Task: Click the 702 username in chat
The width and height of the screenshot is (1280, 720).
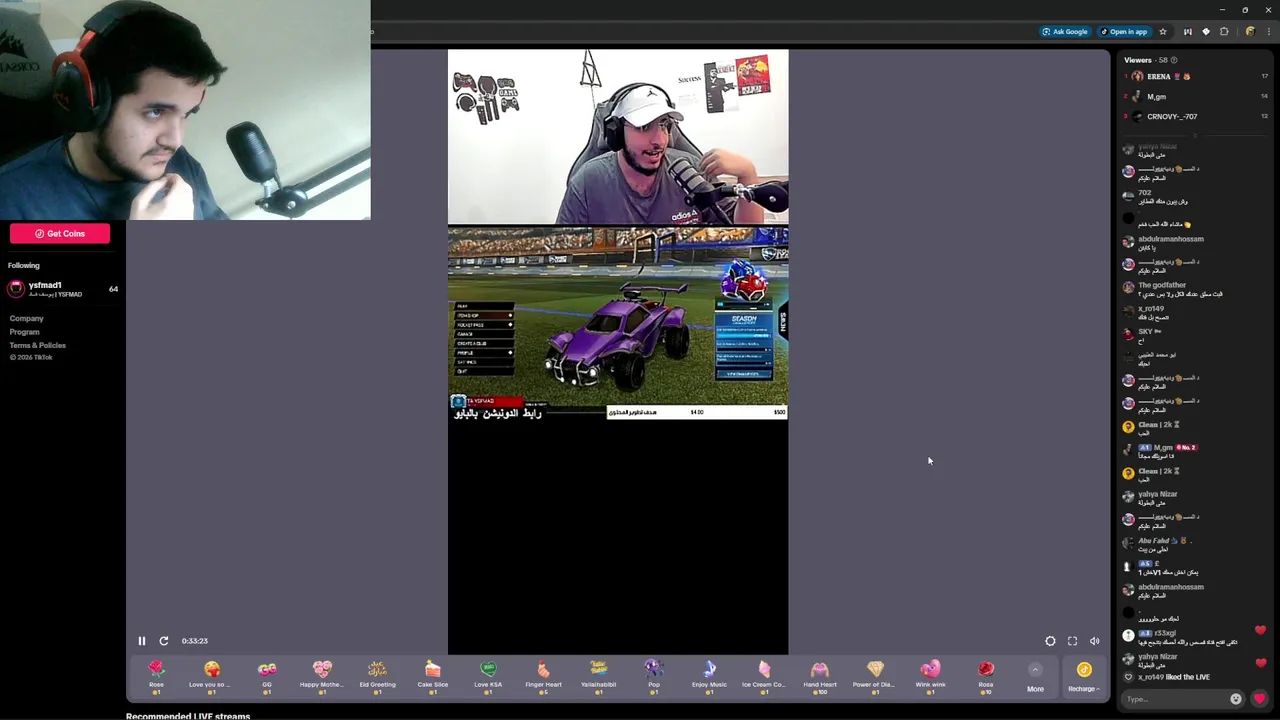Action: 1145,192
